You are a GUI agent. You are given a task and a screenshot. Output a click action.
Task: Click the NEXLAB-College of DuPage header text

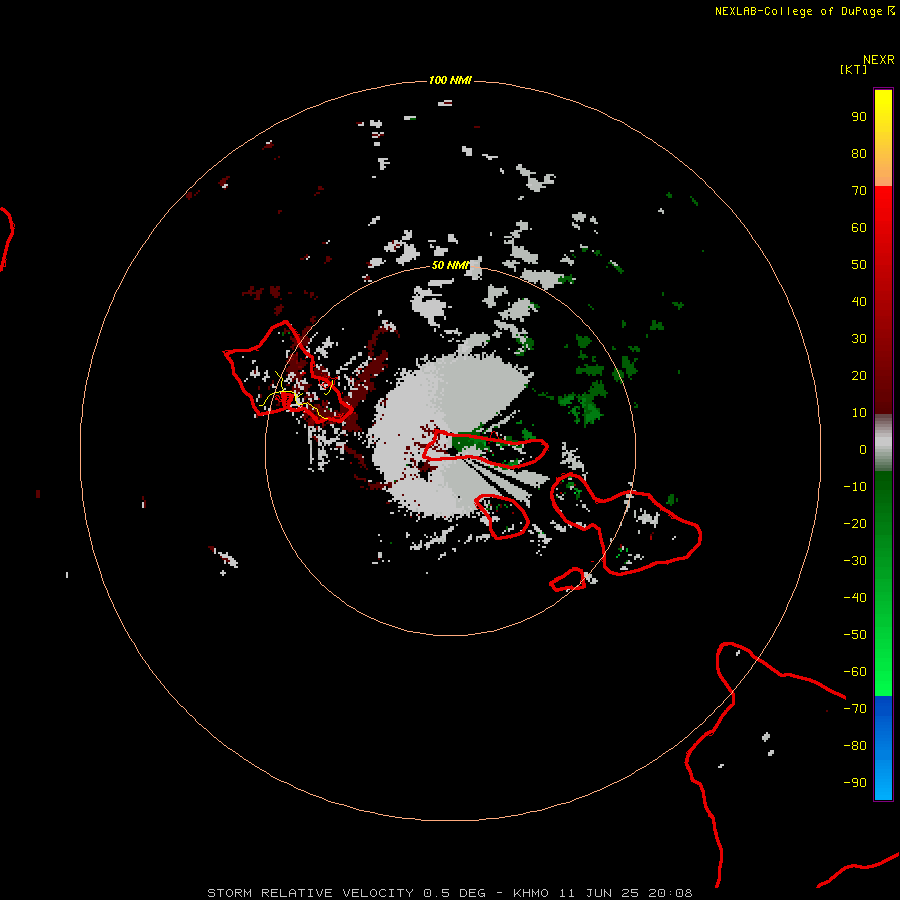tap(798, 11)
